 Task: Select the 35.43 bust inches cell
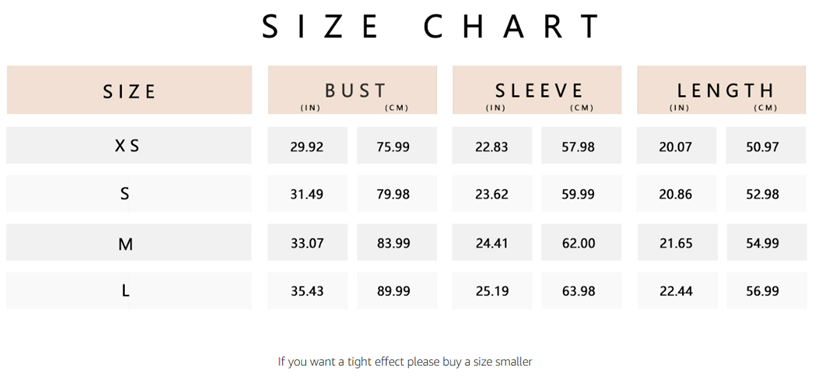307,290
